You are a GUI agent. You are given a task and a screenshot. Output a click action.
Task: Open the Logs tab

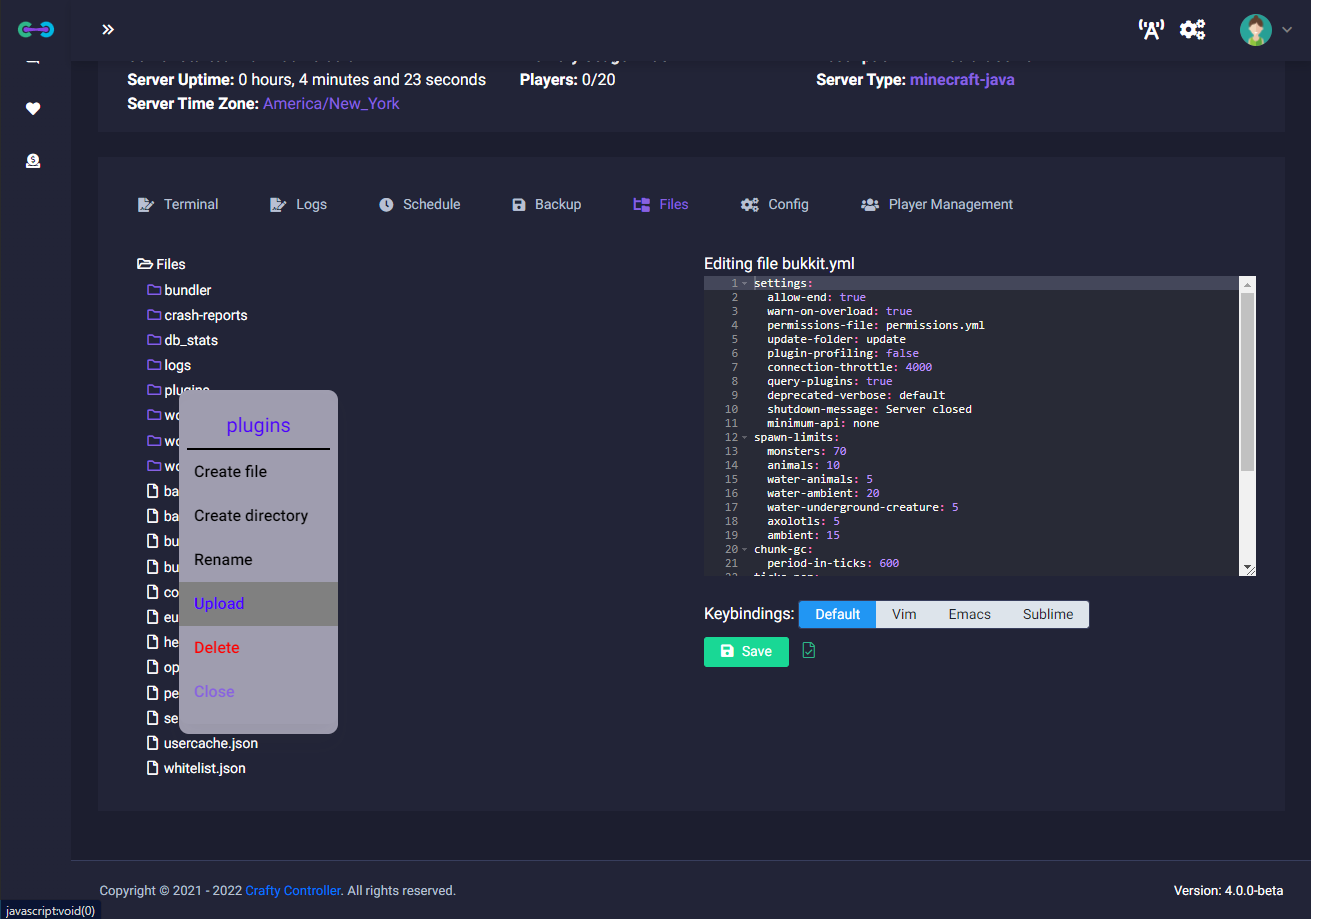tap(299, 204)
